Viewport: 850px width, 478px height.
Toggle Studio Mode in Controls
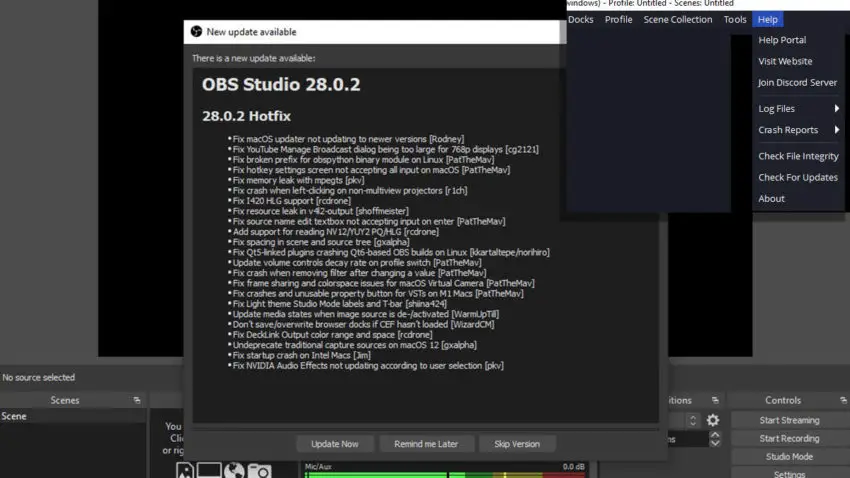[789, 457]
